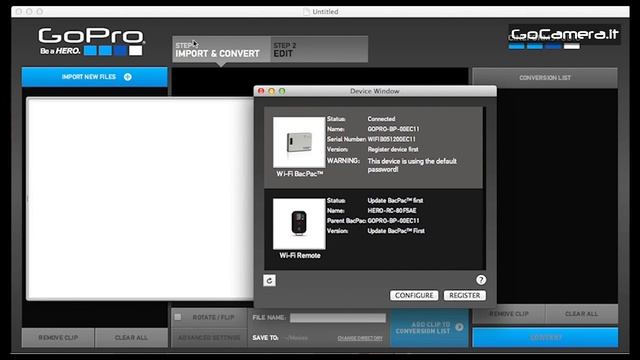The height and width of the screenshot is (360, 640).
Task: Click the empty import file list area
Action: point(140,198)
